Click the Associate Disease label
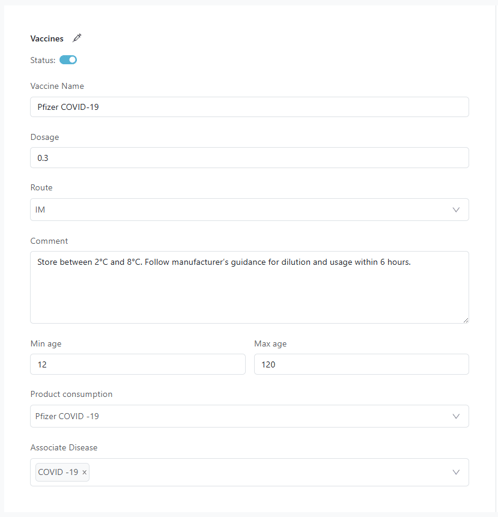Viewport: 498px width, 517px height. click(64, 447)
